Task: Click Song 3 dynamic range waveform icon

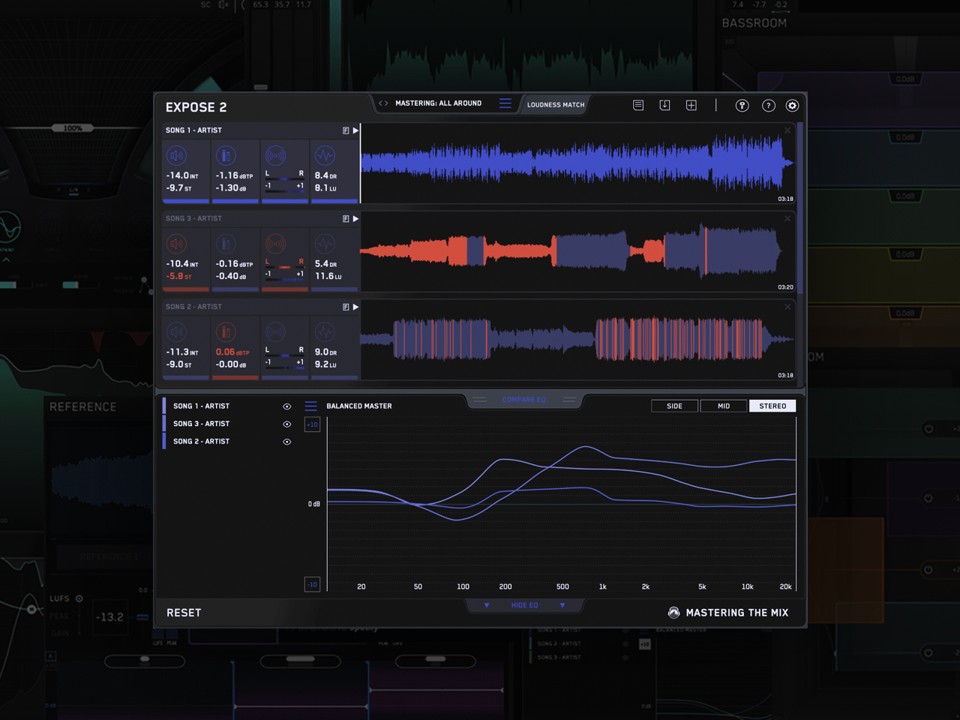Action: 324,244
